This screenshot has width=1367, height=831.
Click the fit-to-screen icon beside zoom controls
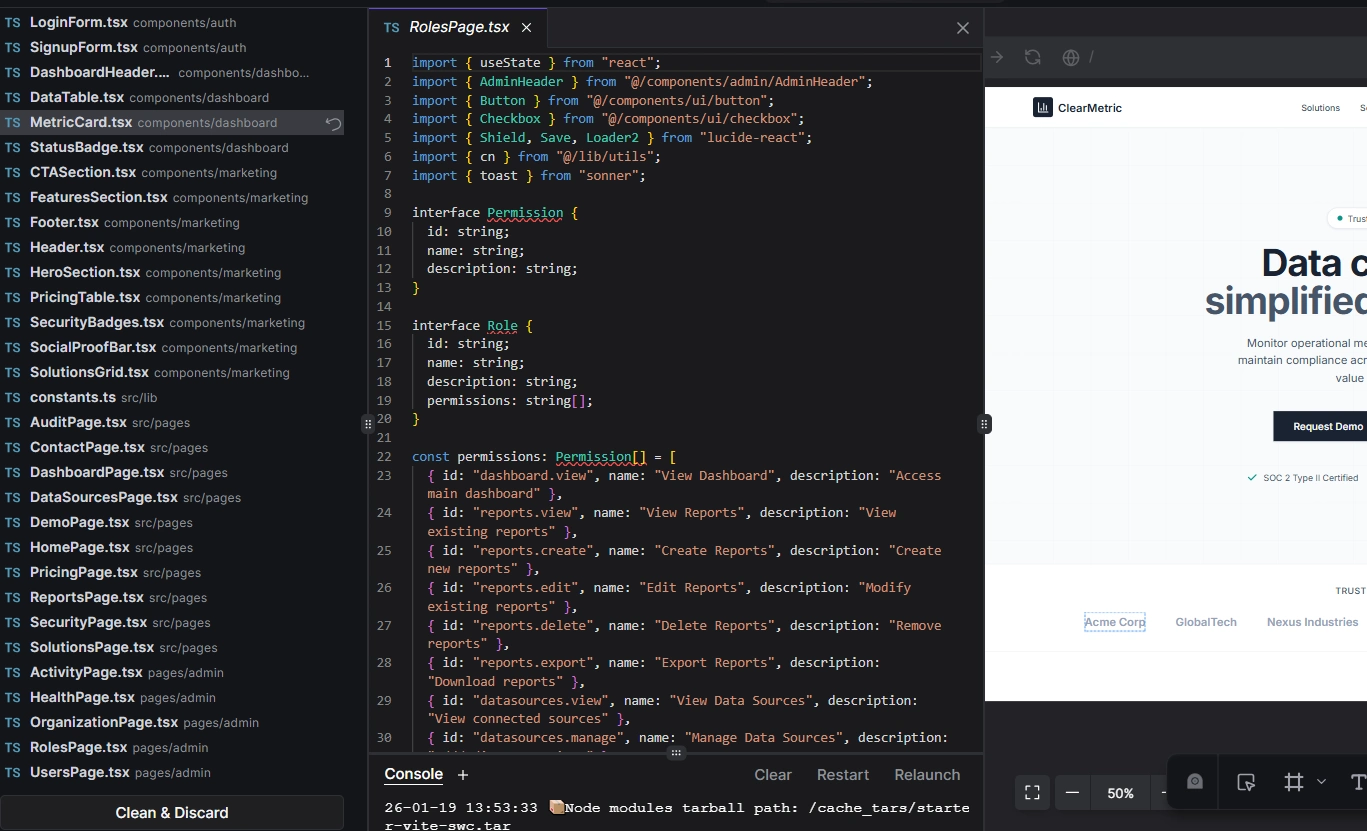pos(1033,793)
